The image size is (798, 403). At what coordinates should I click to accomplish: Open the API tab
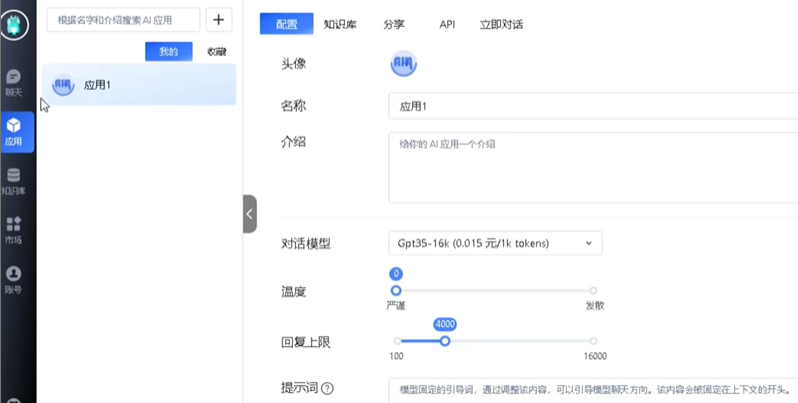pos(447,23)
